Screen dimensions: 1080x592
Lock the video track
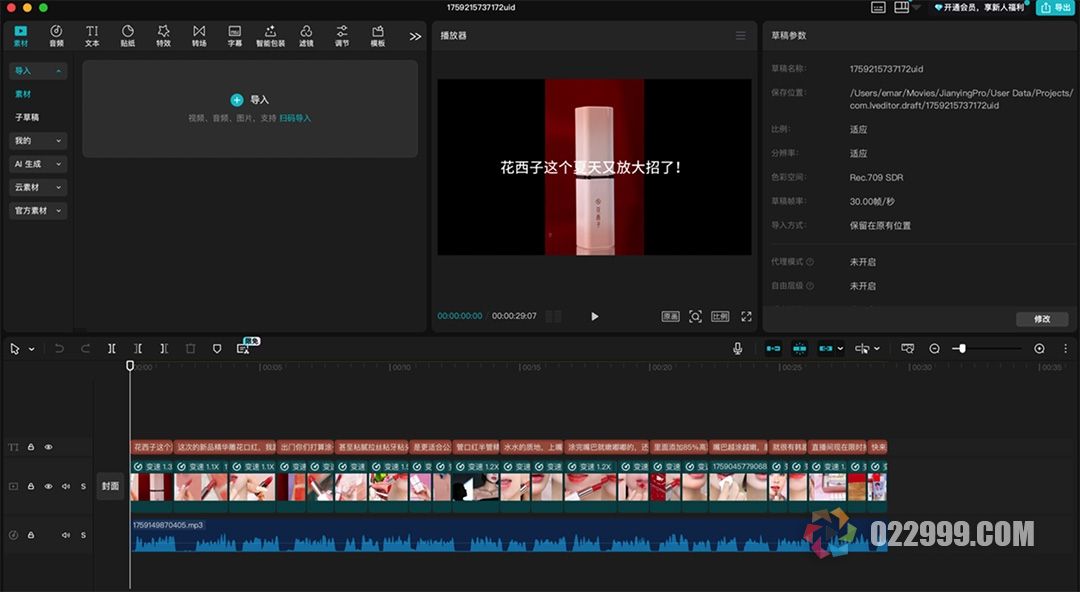31,487
